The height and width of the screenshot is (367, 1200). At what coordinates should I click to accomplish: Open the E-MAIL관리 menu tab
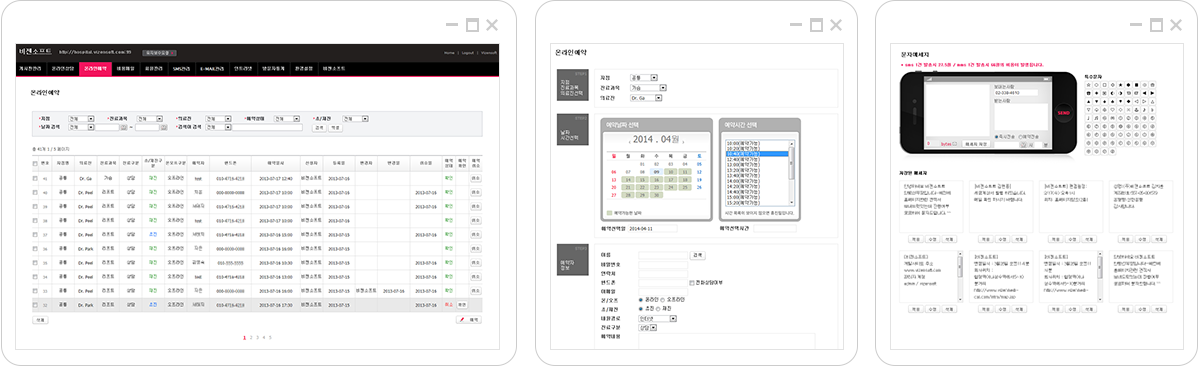click(x=211, y=68)
